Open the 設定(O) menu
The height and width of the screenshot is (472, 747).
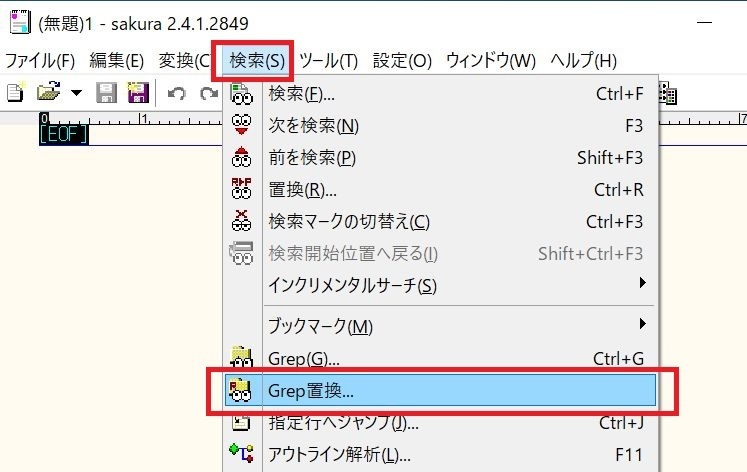pos(402,60)
